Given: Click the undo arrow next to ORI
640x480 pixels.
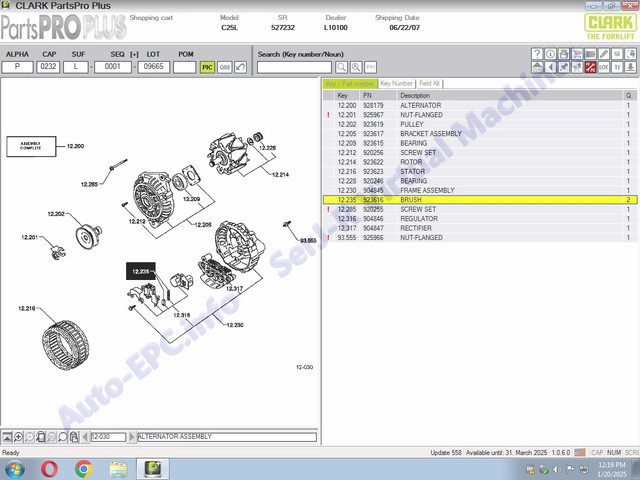Looking at the screenshot, I should click(240, 67).
